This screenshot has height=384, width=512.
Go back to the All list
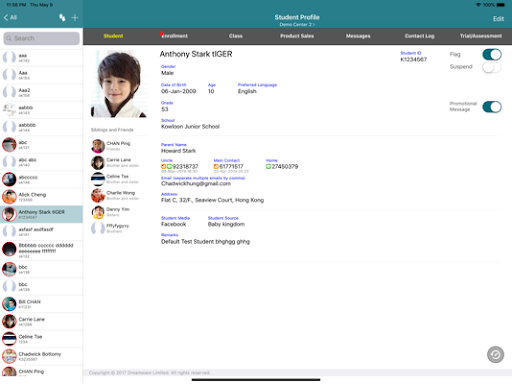pyautogui.click(x=10, y=18)
